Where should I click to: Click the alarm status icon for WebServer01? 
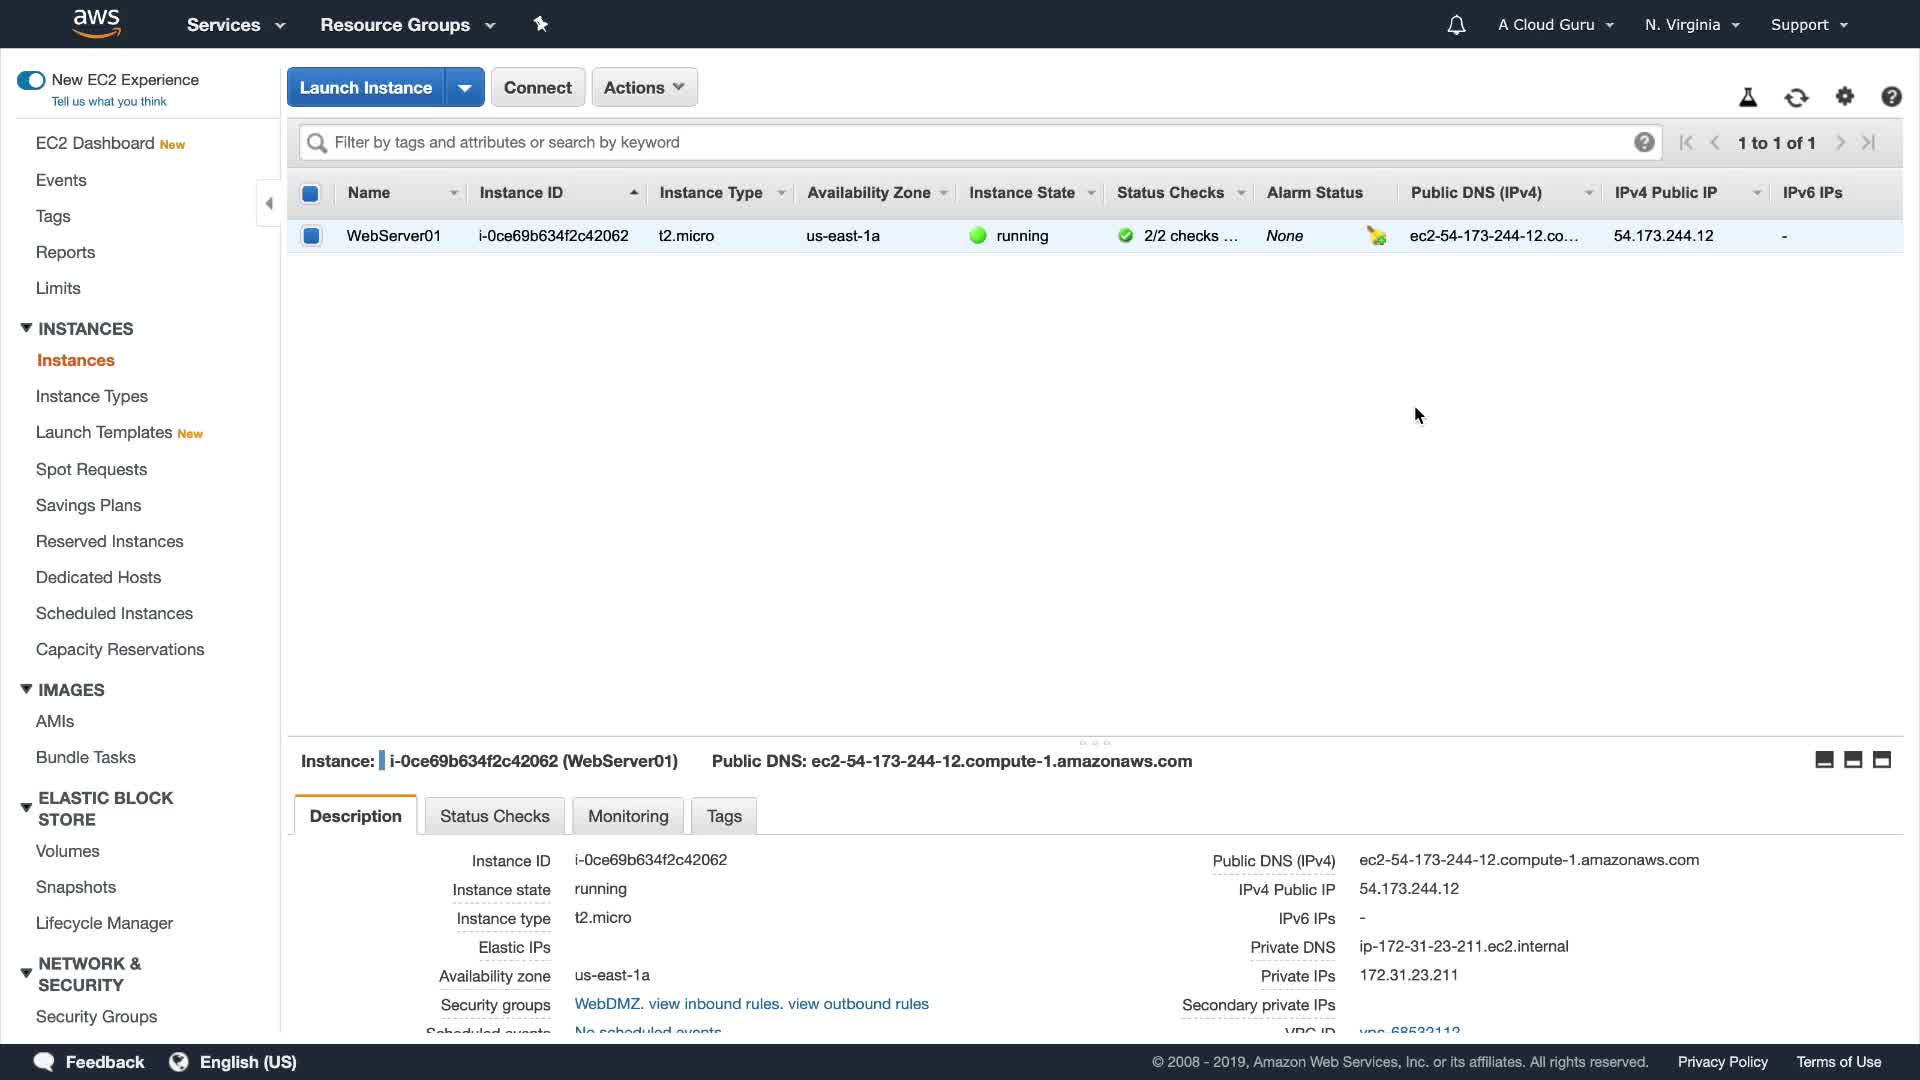1377,236
